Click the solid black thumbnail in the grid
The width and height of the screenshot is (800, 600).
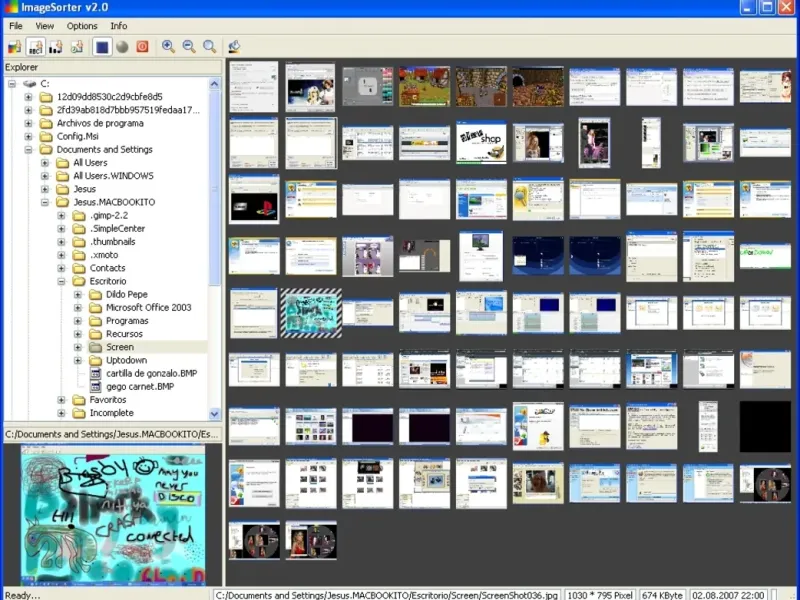765,426
